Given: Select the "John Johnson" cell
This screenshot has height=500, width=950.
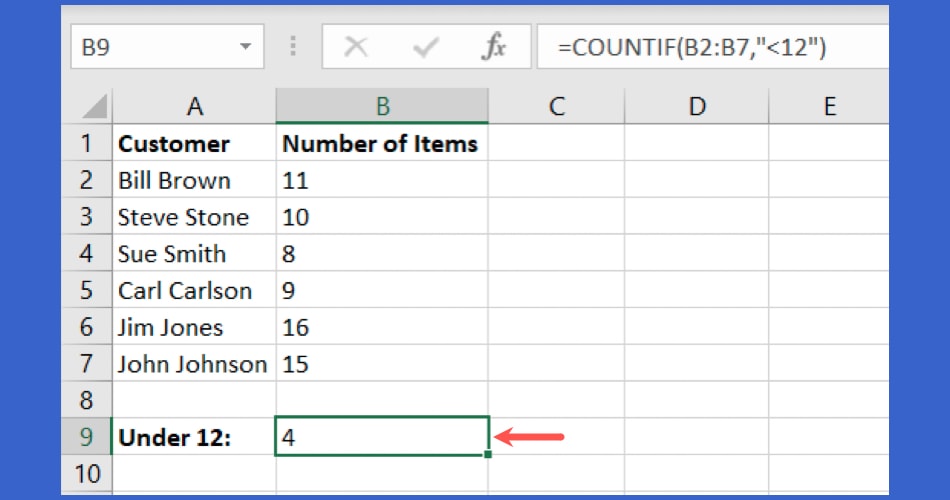Looking at the screenshot, I should 194,364.
